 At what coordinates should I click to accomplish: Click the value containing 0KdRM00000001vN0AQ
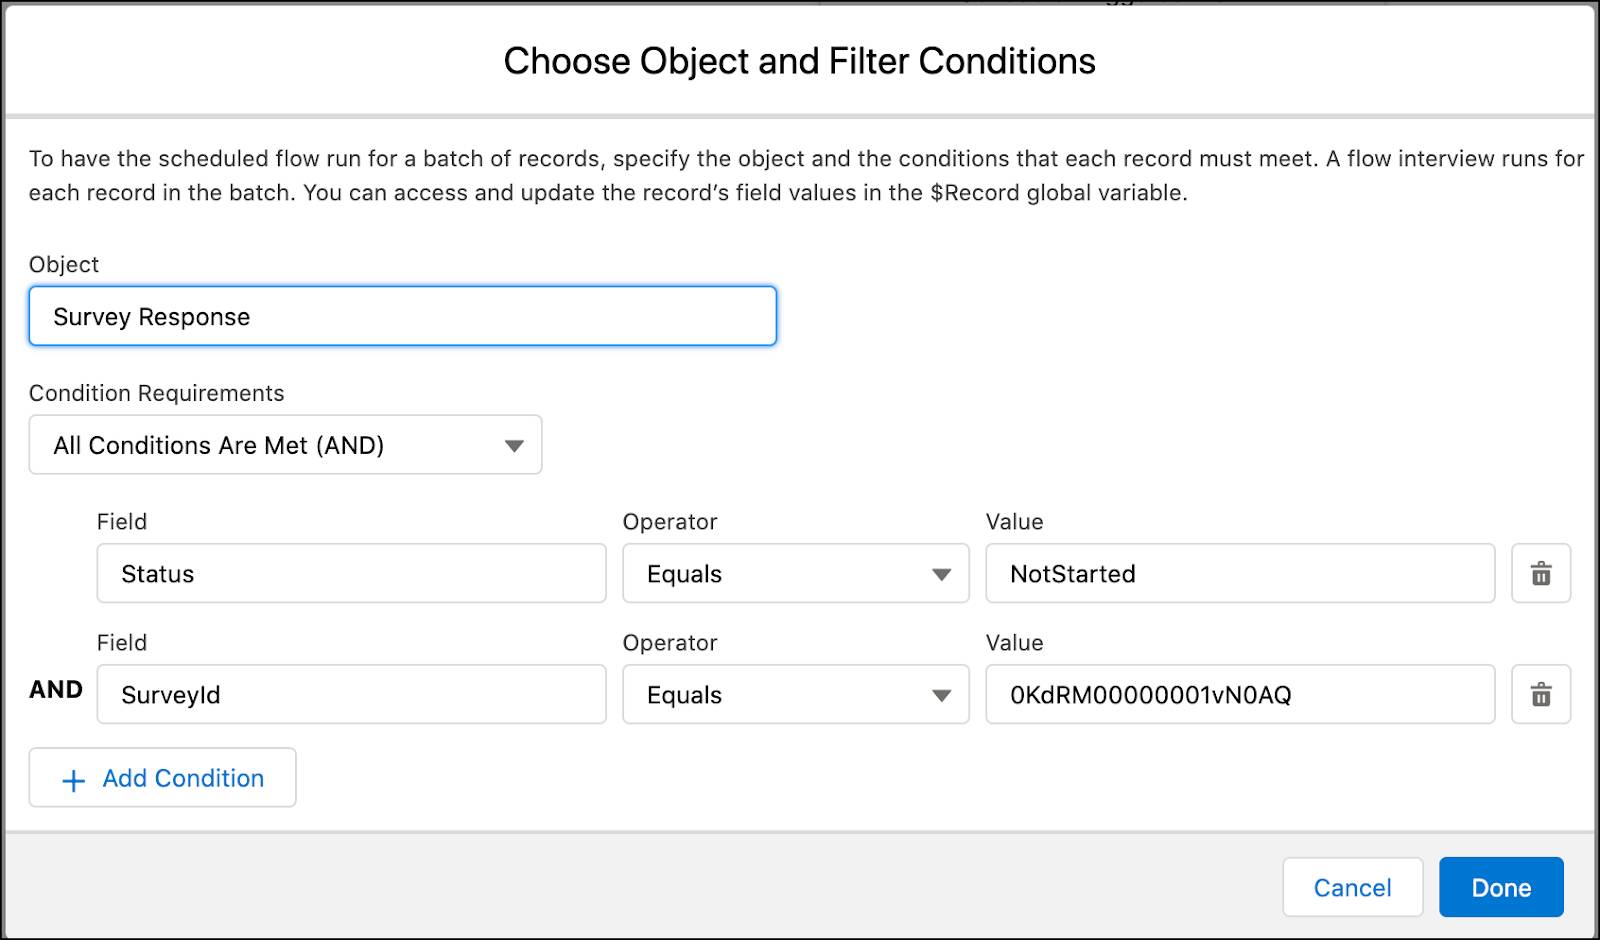[1239, 694]
